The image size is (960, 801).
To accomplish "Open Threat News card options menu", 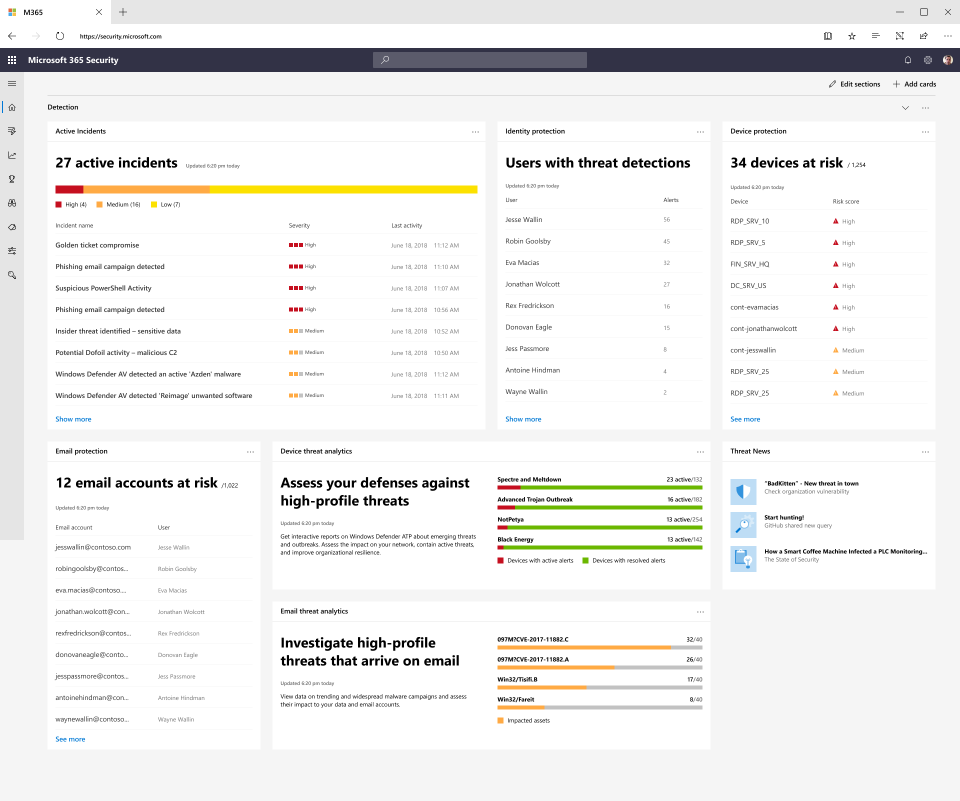I will (x=926, y=452).
